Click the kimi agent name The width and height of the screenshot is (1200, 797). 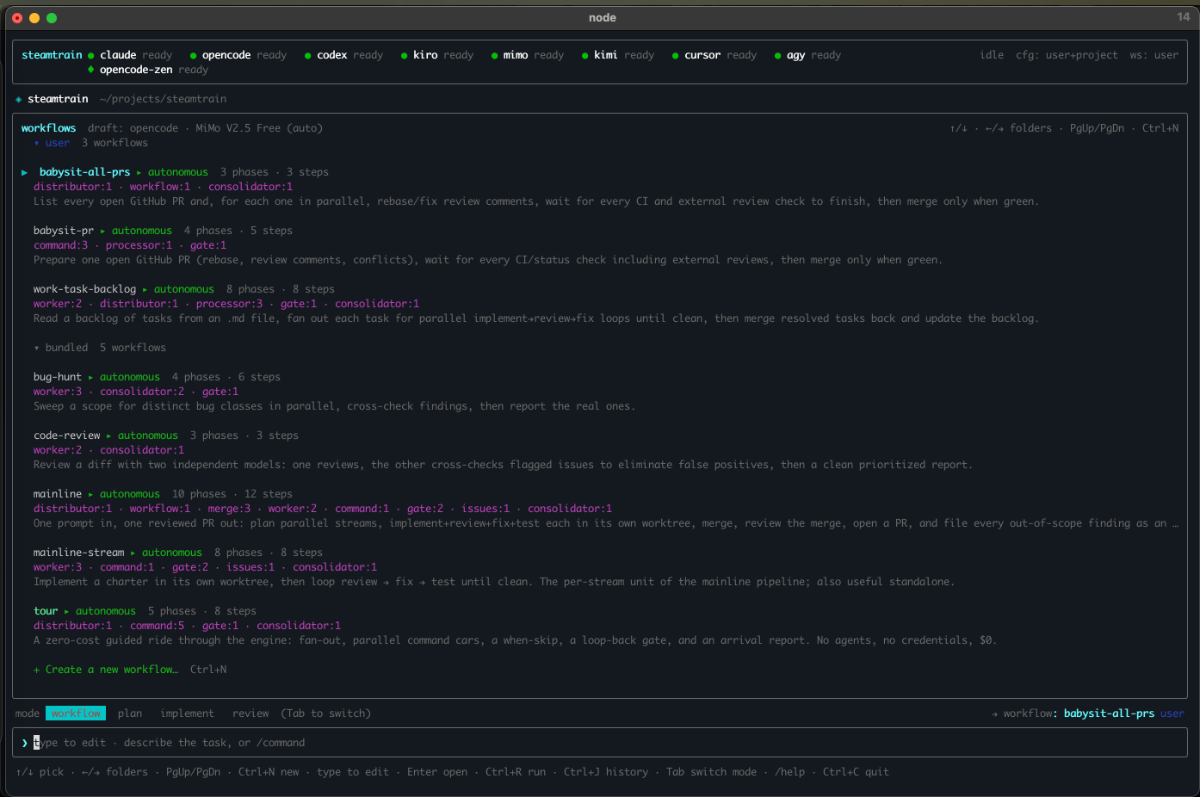(606, 56)
